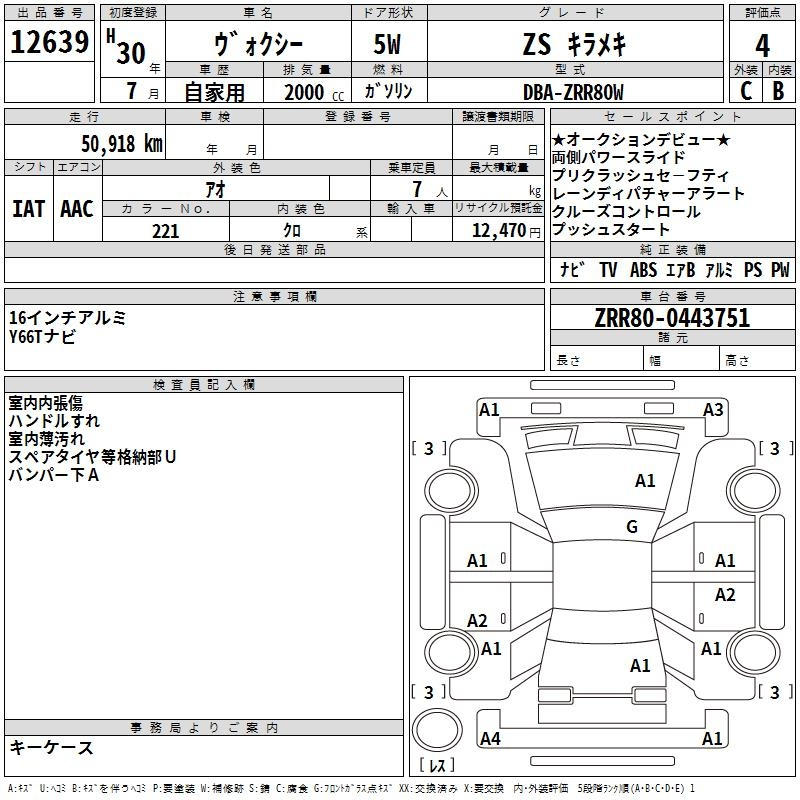Click the 譲渡書類期限 header
This screenshot has height=800, width=800.
pyautogui.click(x=498, y=116)
